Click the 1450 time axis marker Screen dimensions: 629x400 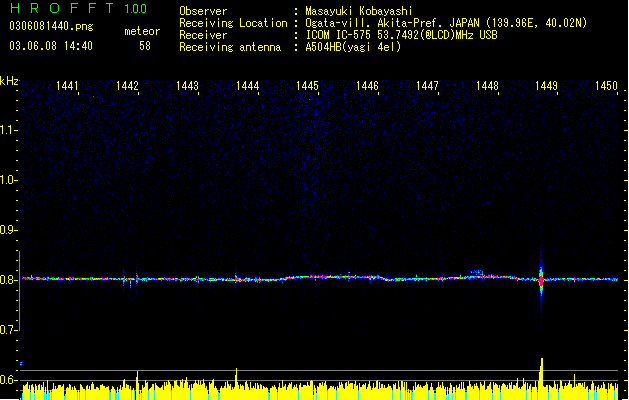[x=606, y=86]
